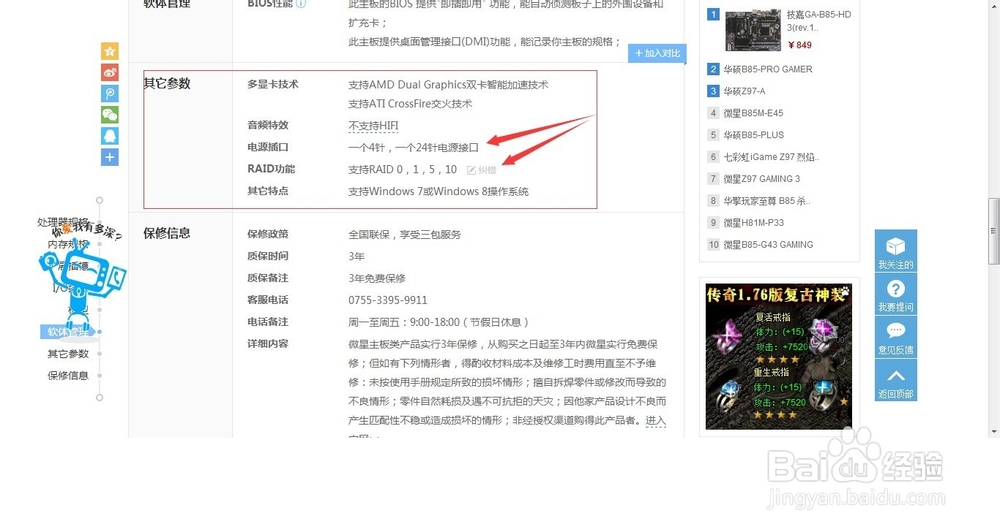The width and height of the screenshot is (1000, 532).
Task: Open 技嘉GA-B85-HD3 ranking entry
Action: (x=818, y=20)
